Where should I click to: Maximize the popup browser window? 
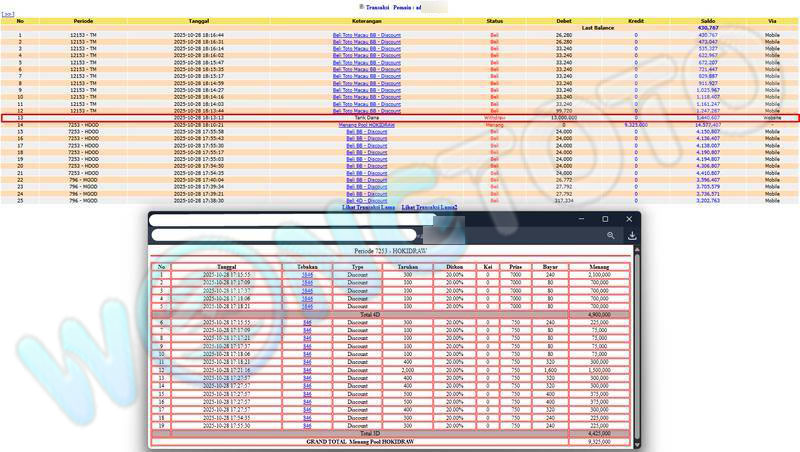click(x=605, y=218)
